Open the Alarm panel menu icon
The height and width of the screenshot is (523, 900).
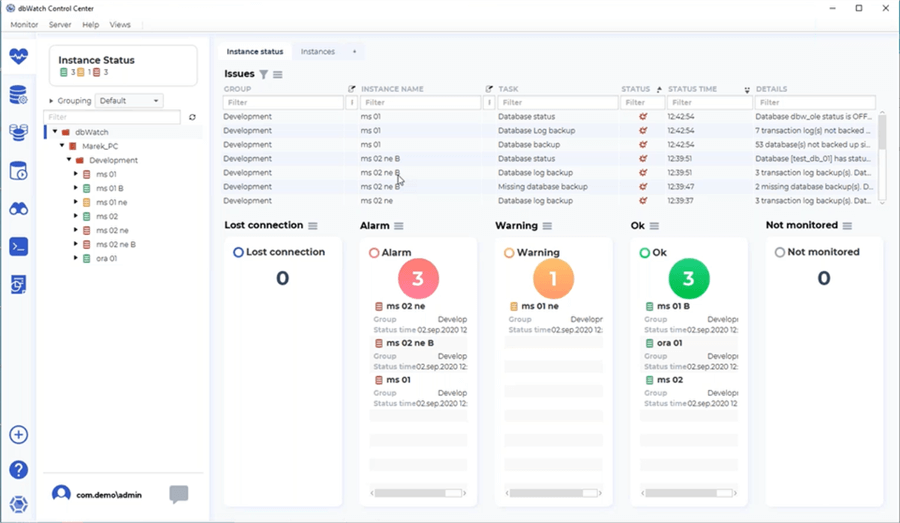[399, 226]
